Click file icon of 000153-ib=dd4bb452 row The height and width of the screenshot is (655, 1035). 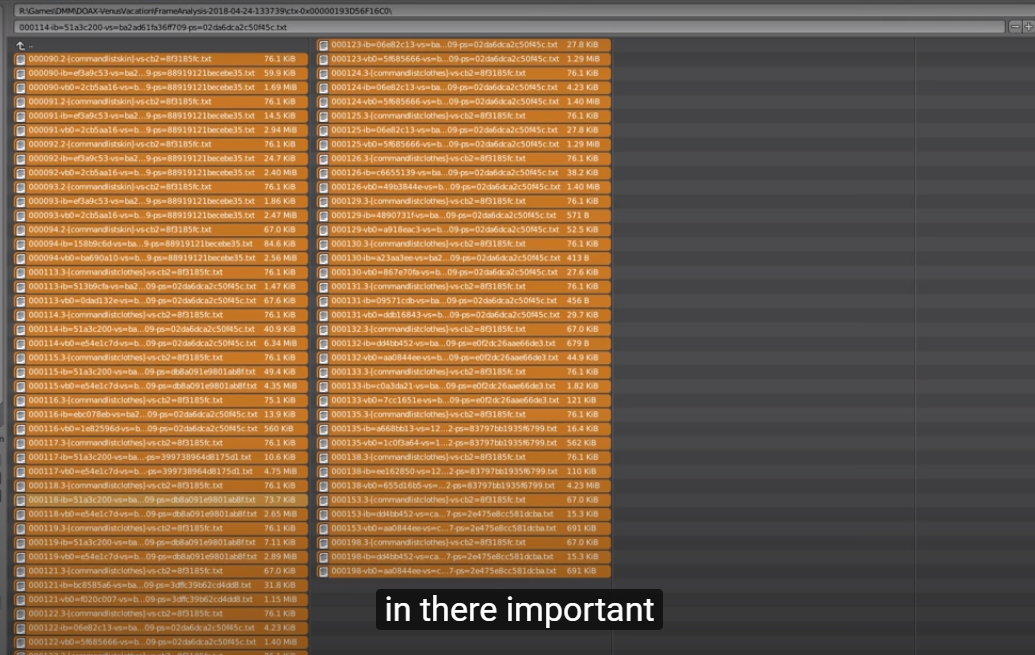[x=323, y=514]
